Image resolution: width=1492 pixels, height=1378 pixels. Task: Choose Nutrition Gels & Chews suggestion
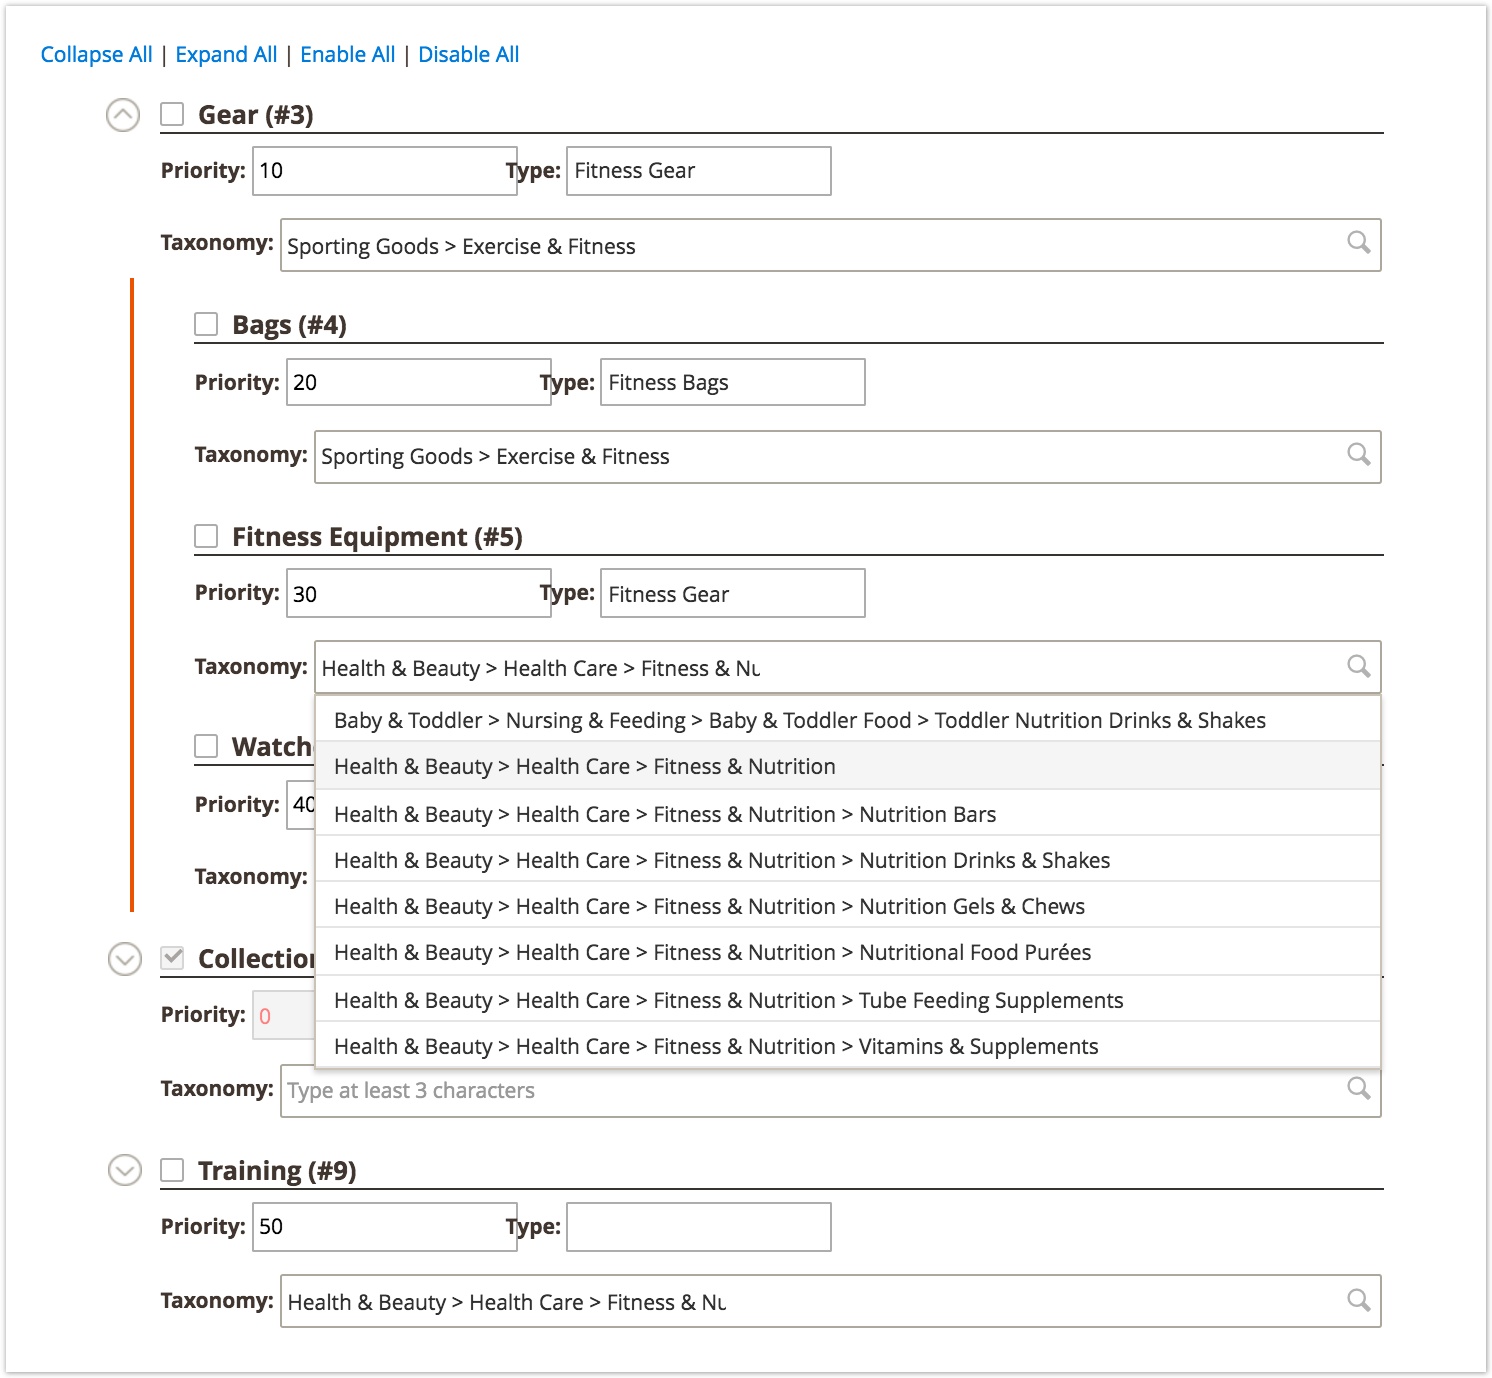click(848, 906)
